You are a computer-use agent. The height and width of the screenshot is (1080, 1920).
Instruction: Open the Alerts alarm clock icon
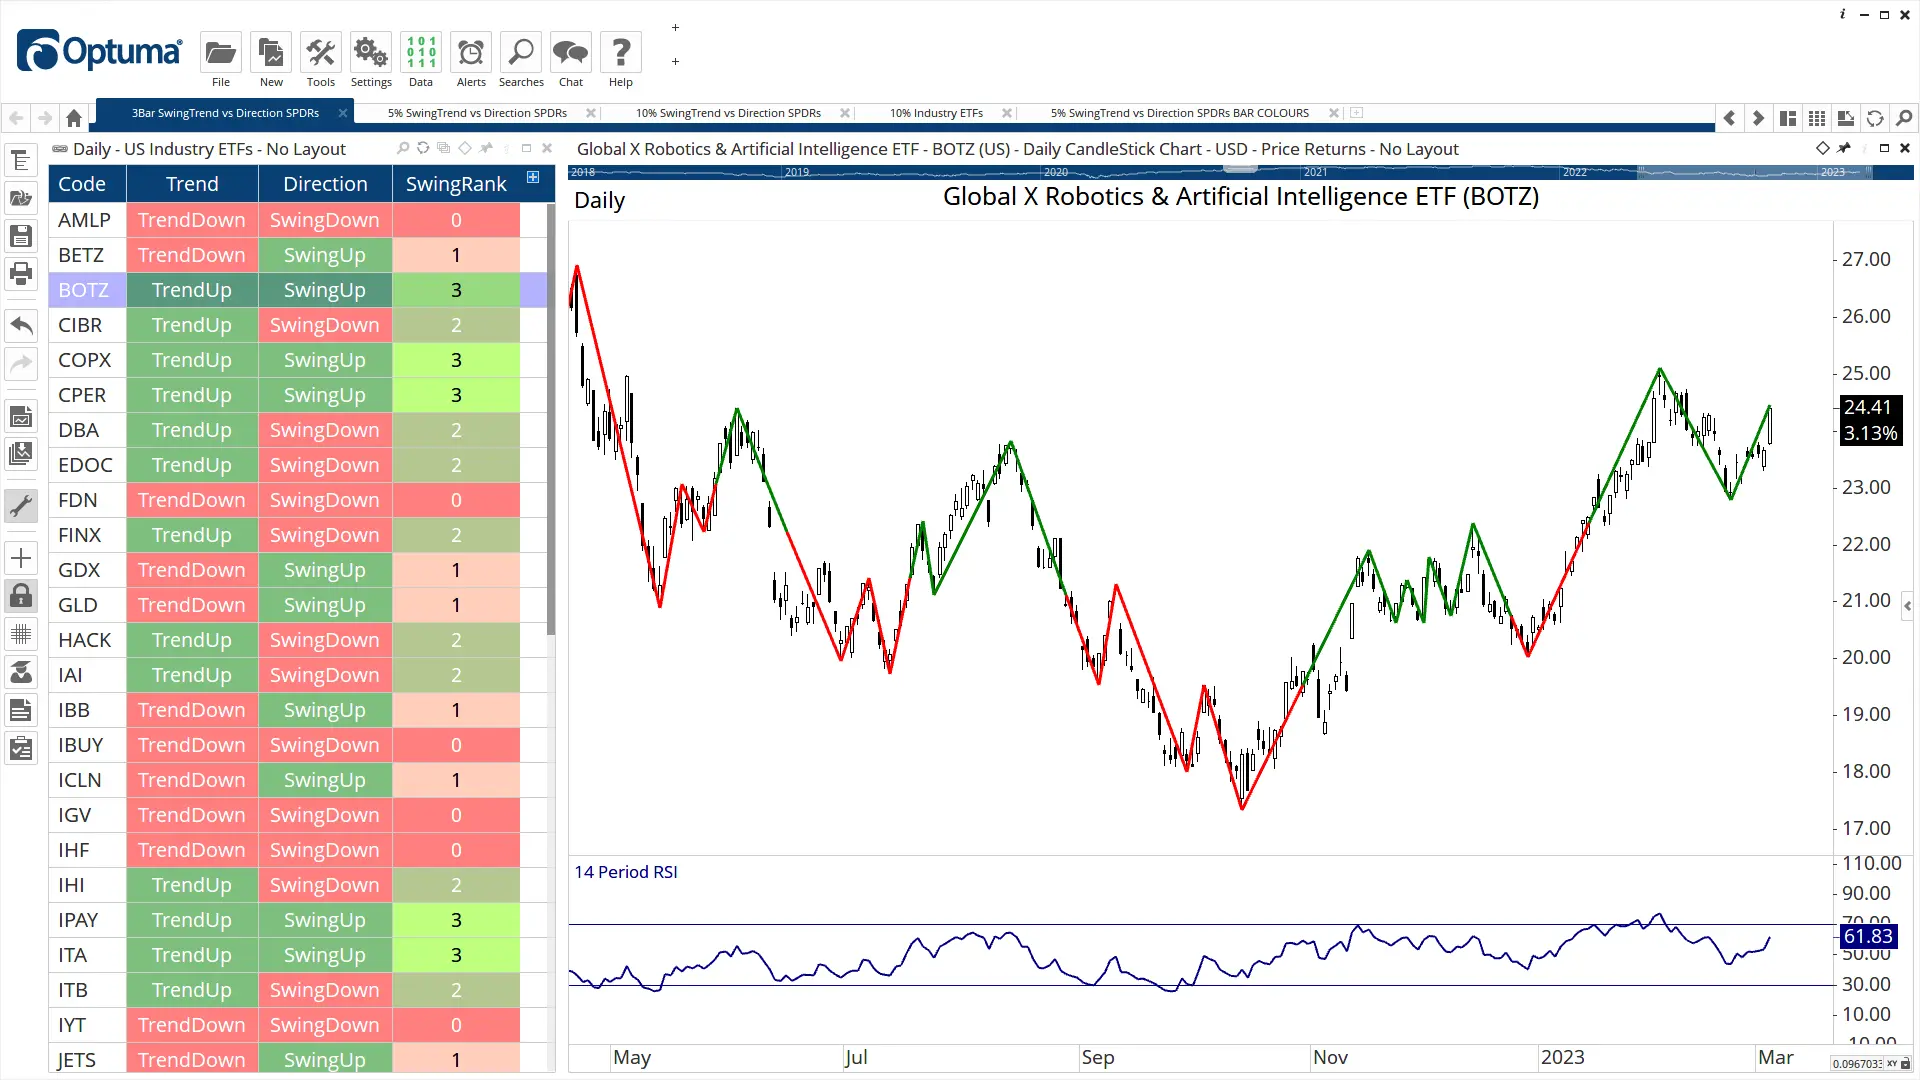[x=471, y=53]
